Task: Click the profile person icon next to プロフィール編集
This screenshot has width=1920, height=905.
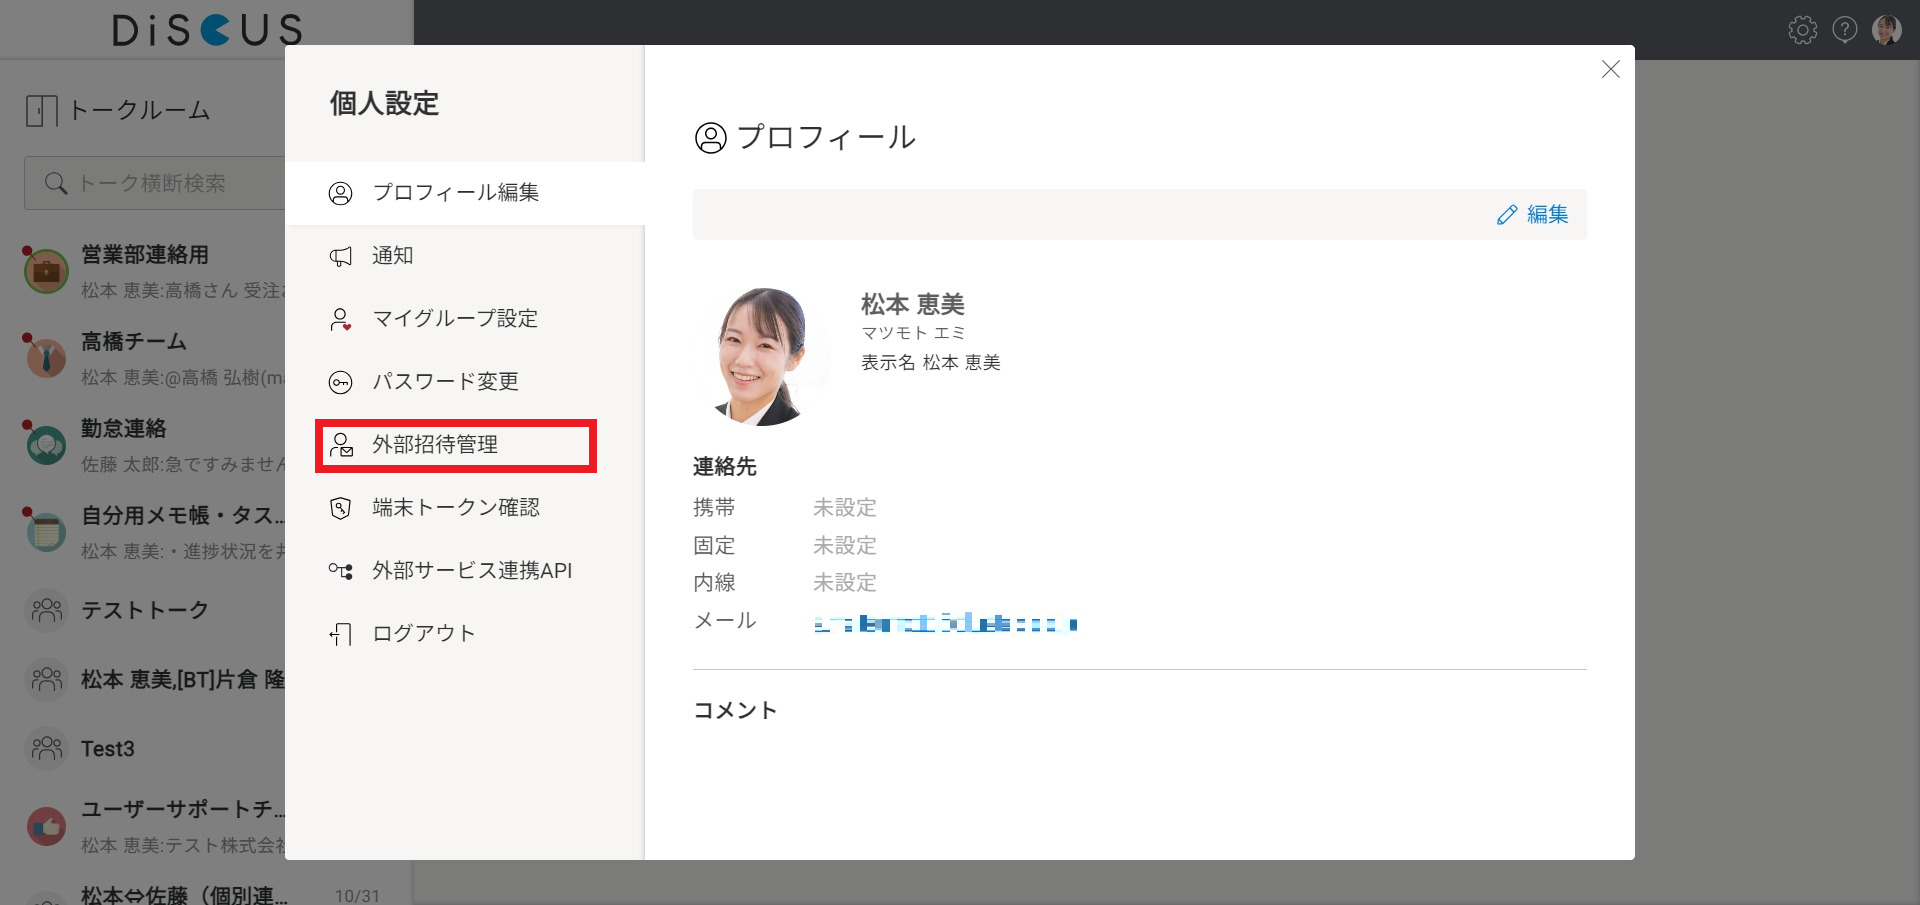Action: coord(341,193)
